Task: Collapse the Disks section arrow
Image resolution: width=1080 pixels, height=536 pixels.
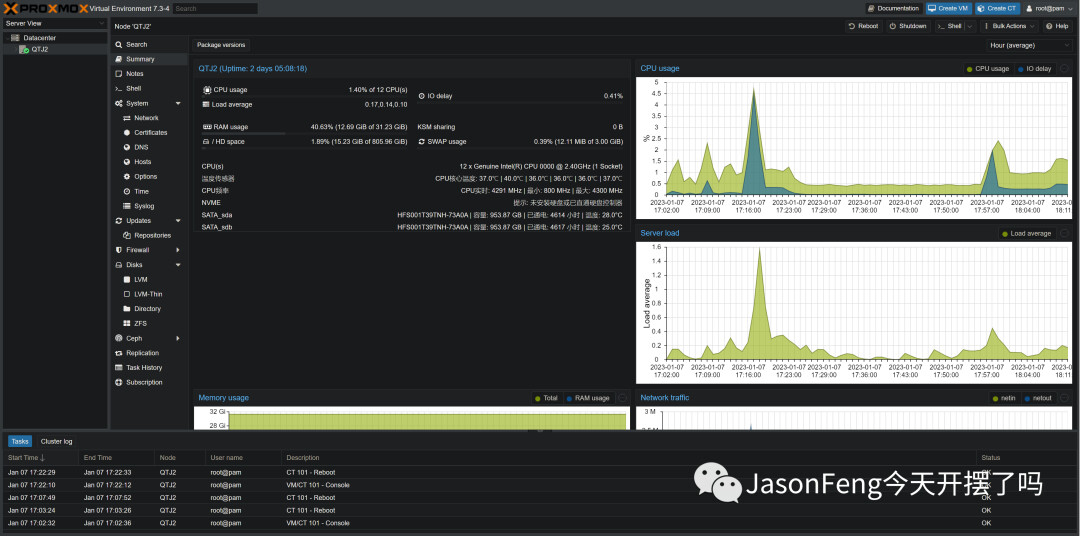Action: click(x=178, y=265)
